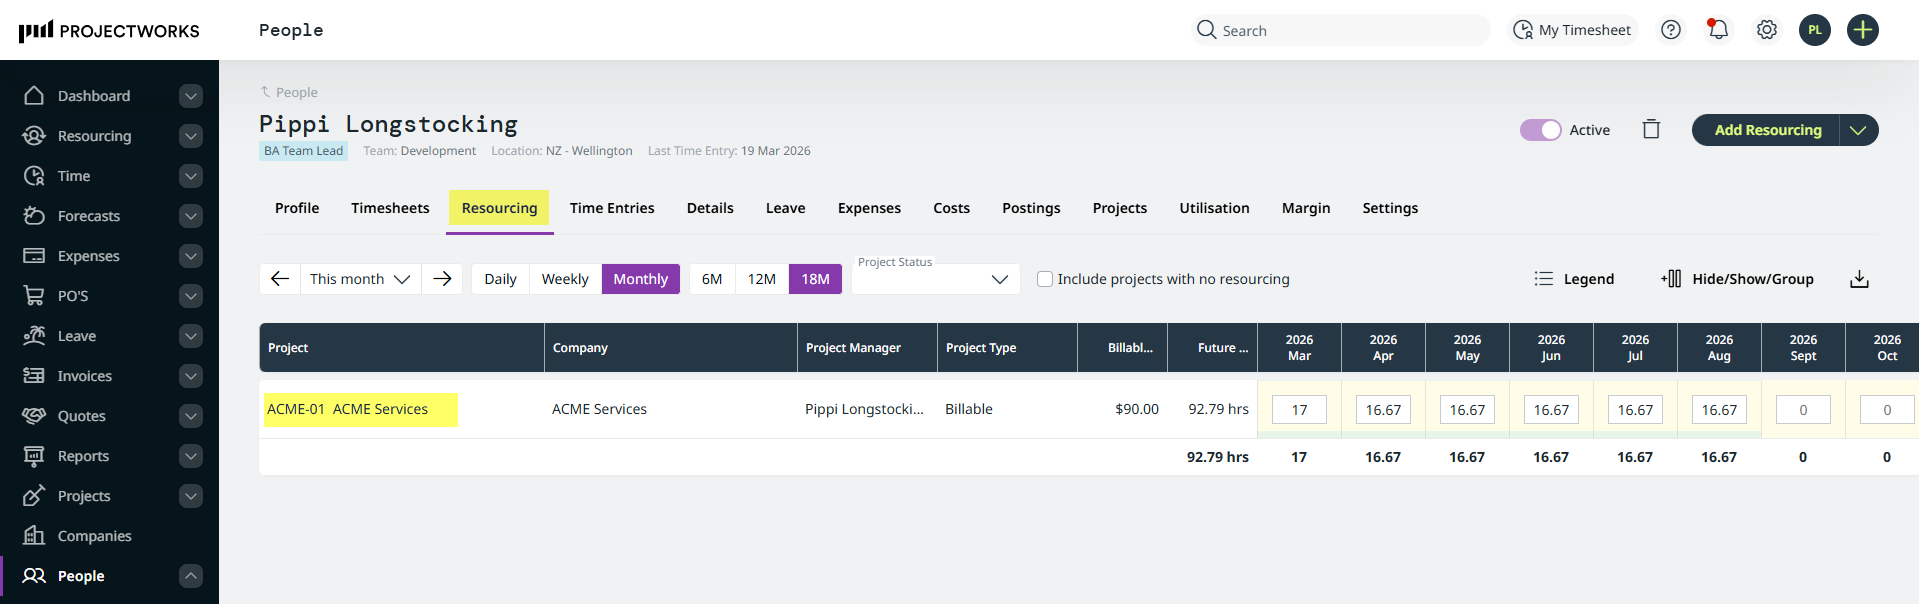
Task: Select the 18M range
Action: tap(815, 279)
